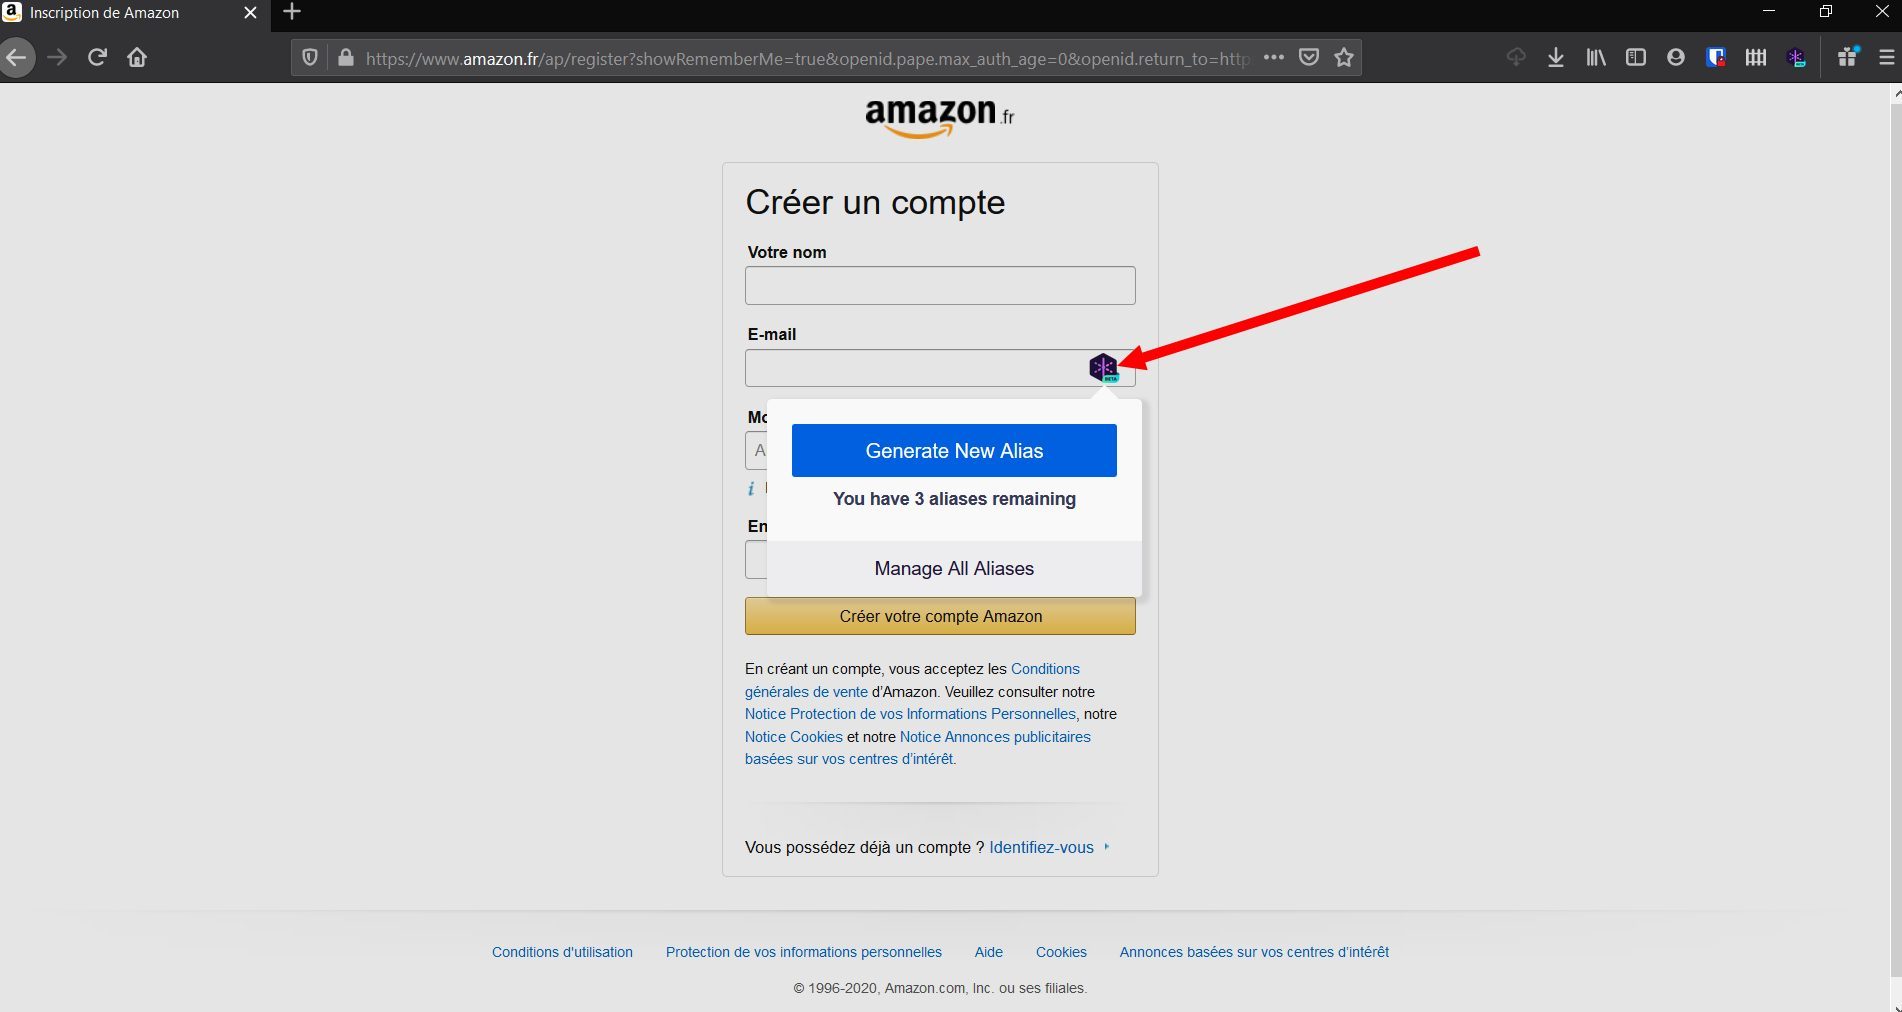Open the Identifiez-vous sign-in link
This screenshot has width=1902, height=1012.
1041,847
